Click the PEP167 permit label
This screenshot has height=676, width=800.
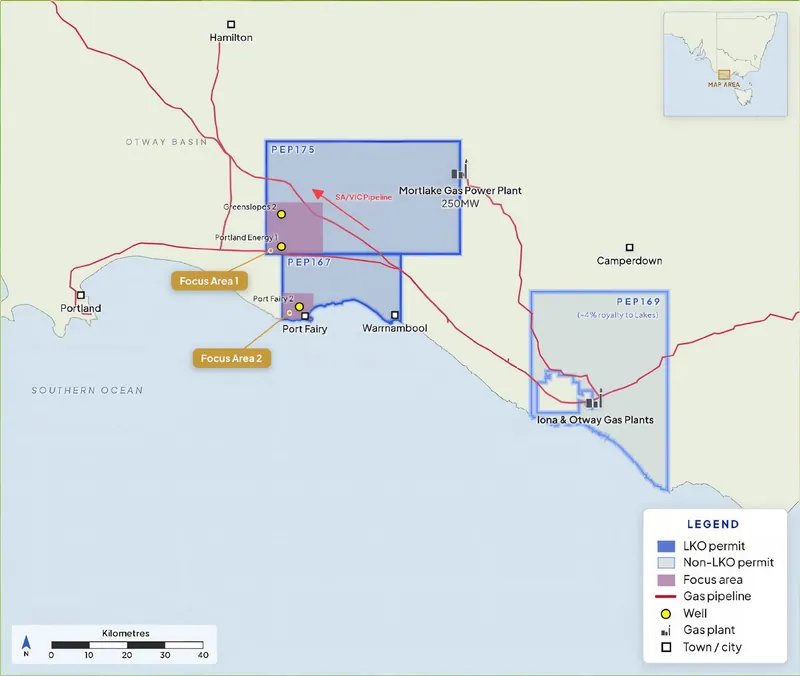tap(309, 262)
